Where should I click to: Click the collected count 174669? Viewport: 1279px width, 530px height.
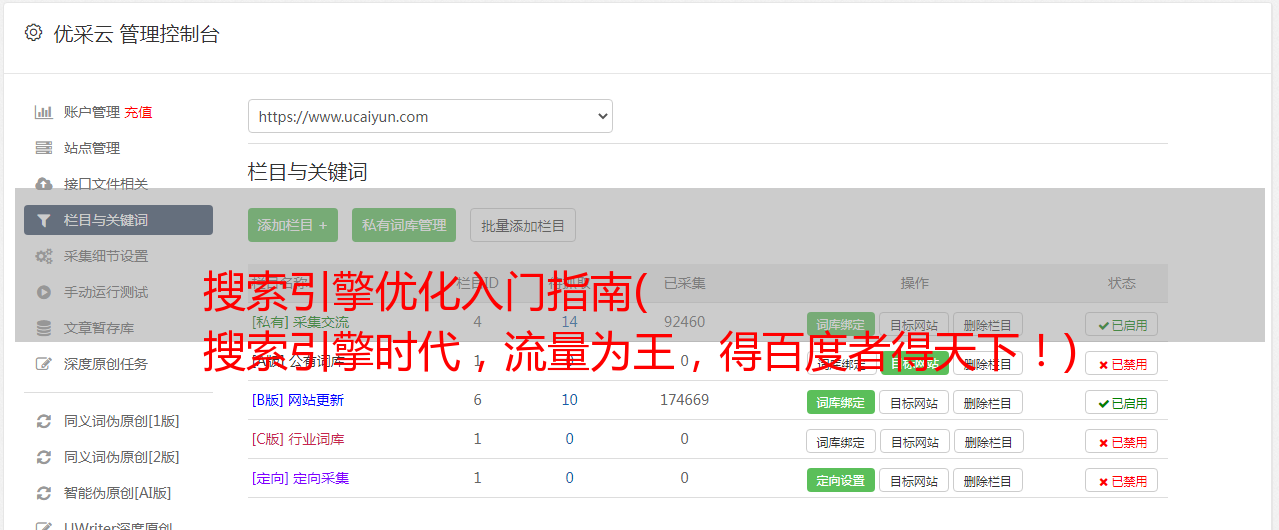coord(684,400)
